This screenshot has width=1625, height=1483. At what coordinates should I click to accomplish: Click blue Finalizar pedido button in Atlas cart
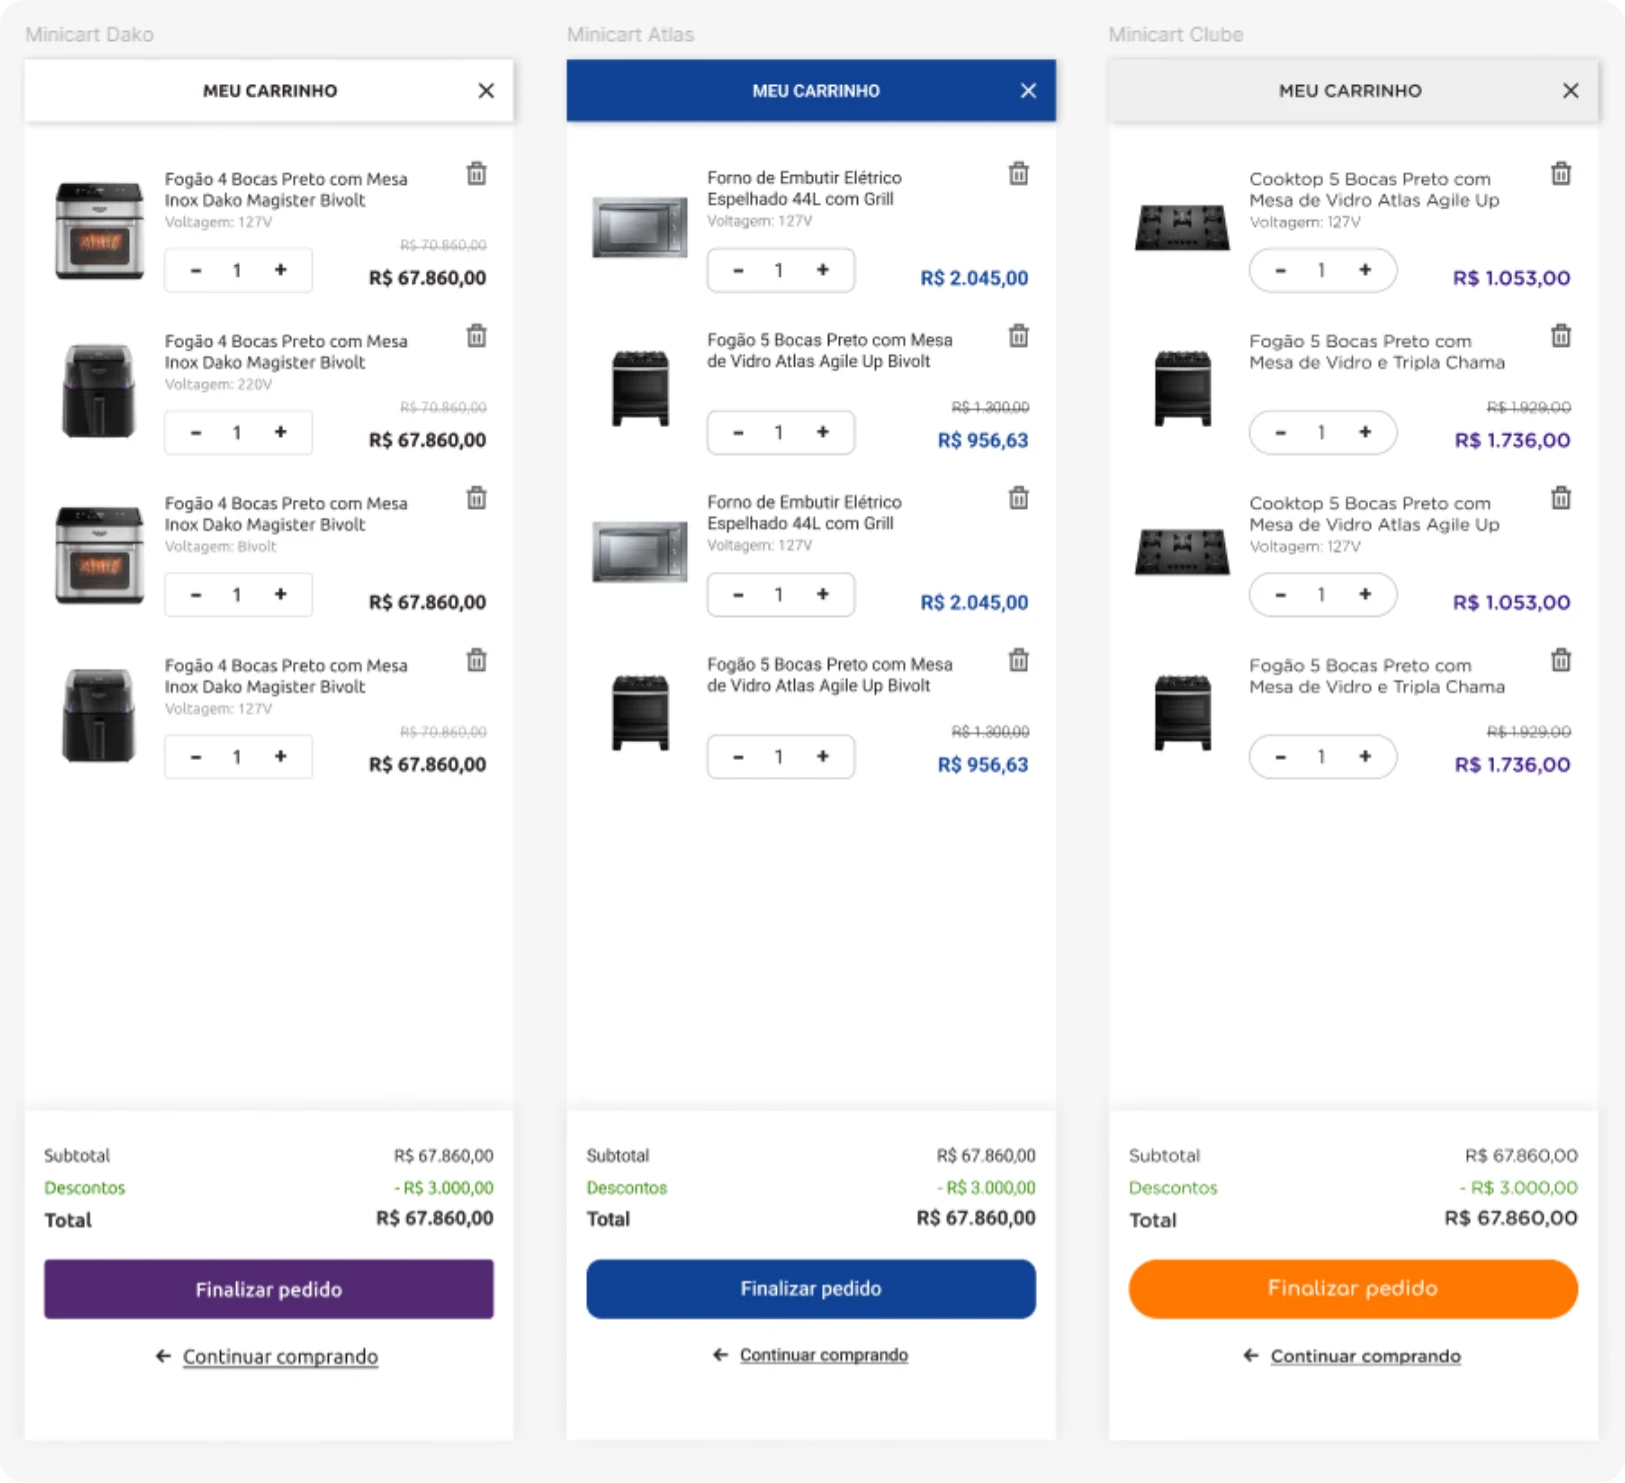coord(811,1289)
